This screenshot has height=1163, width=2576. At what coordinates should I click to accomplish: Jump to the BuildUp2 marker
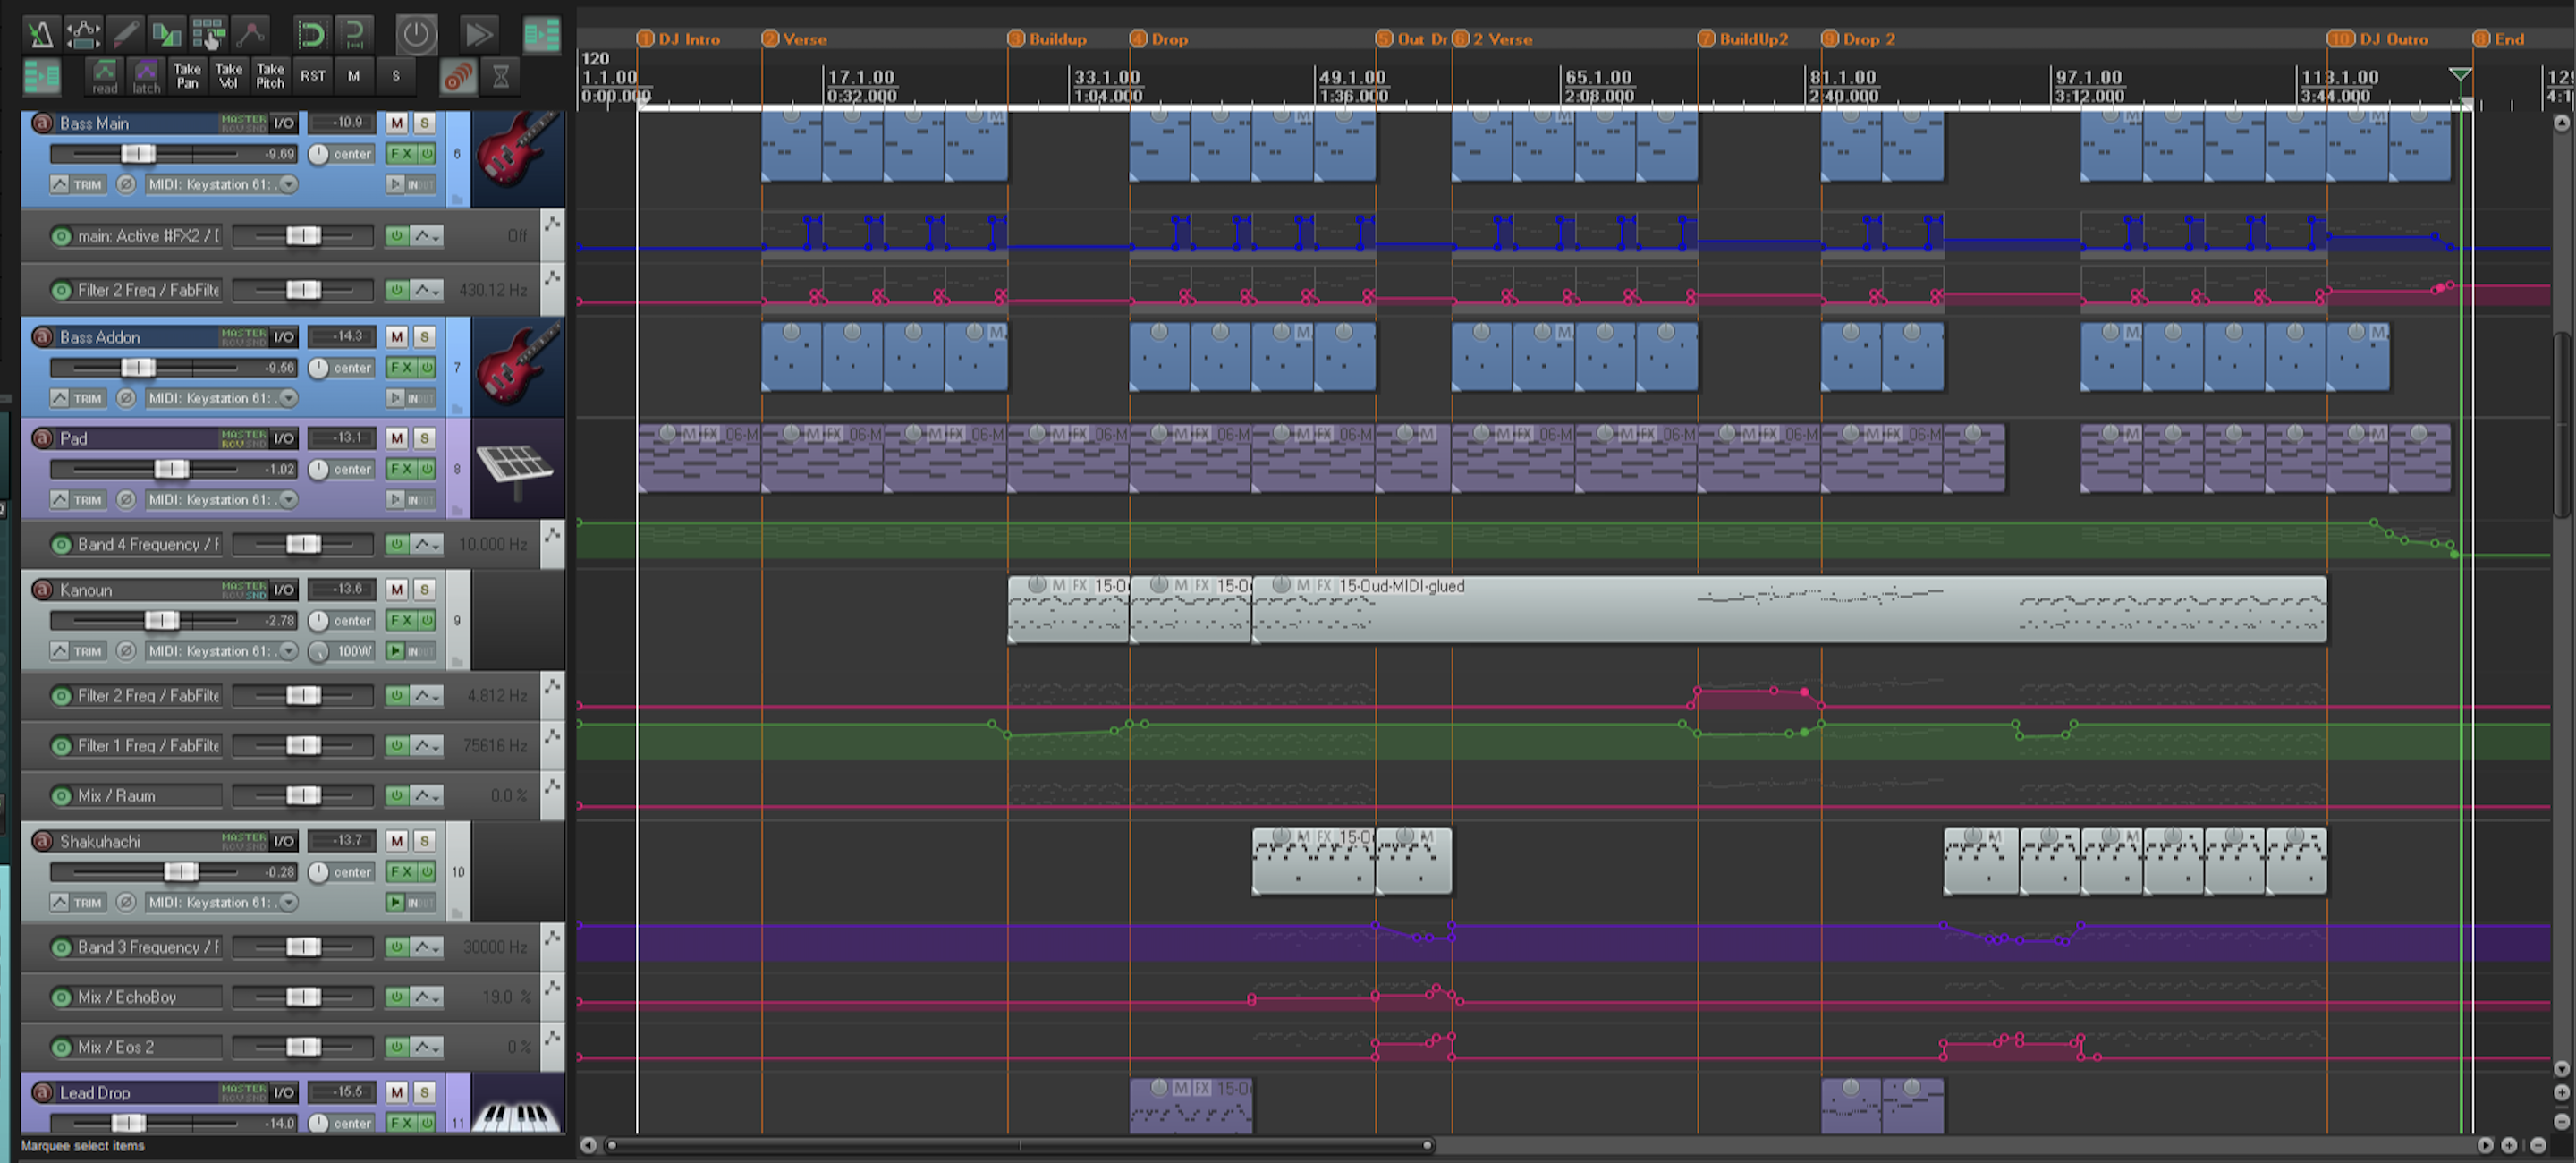pyautogui.click(x=1743, y=39)
